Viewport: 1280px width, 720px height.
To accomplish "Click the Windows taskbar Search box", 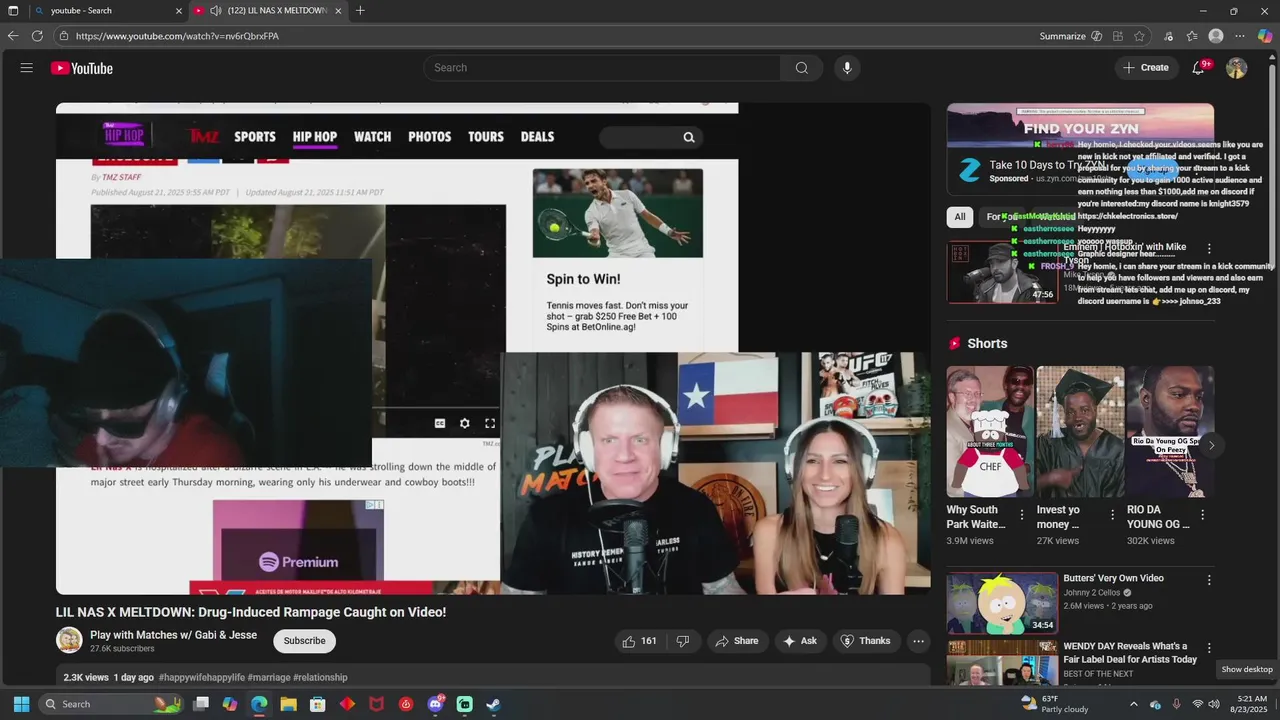I will click(110, 704).
